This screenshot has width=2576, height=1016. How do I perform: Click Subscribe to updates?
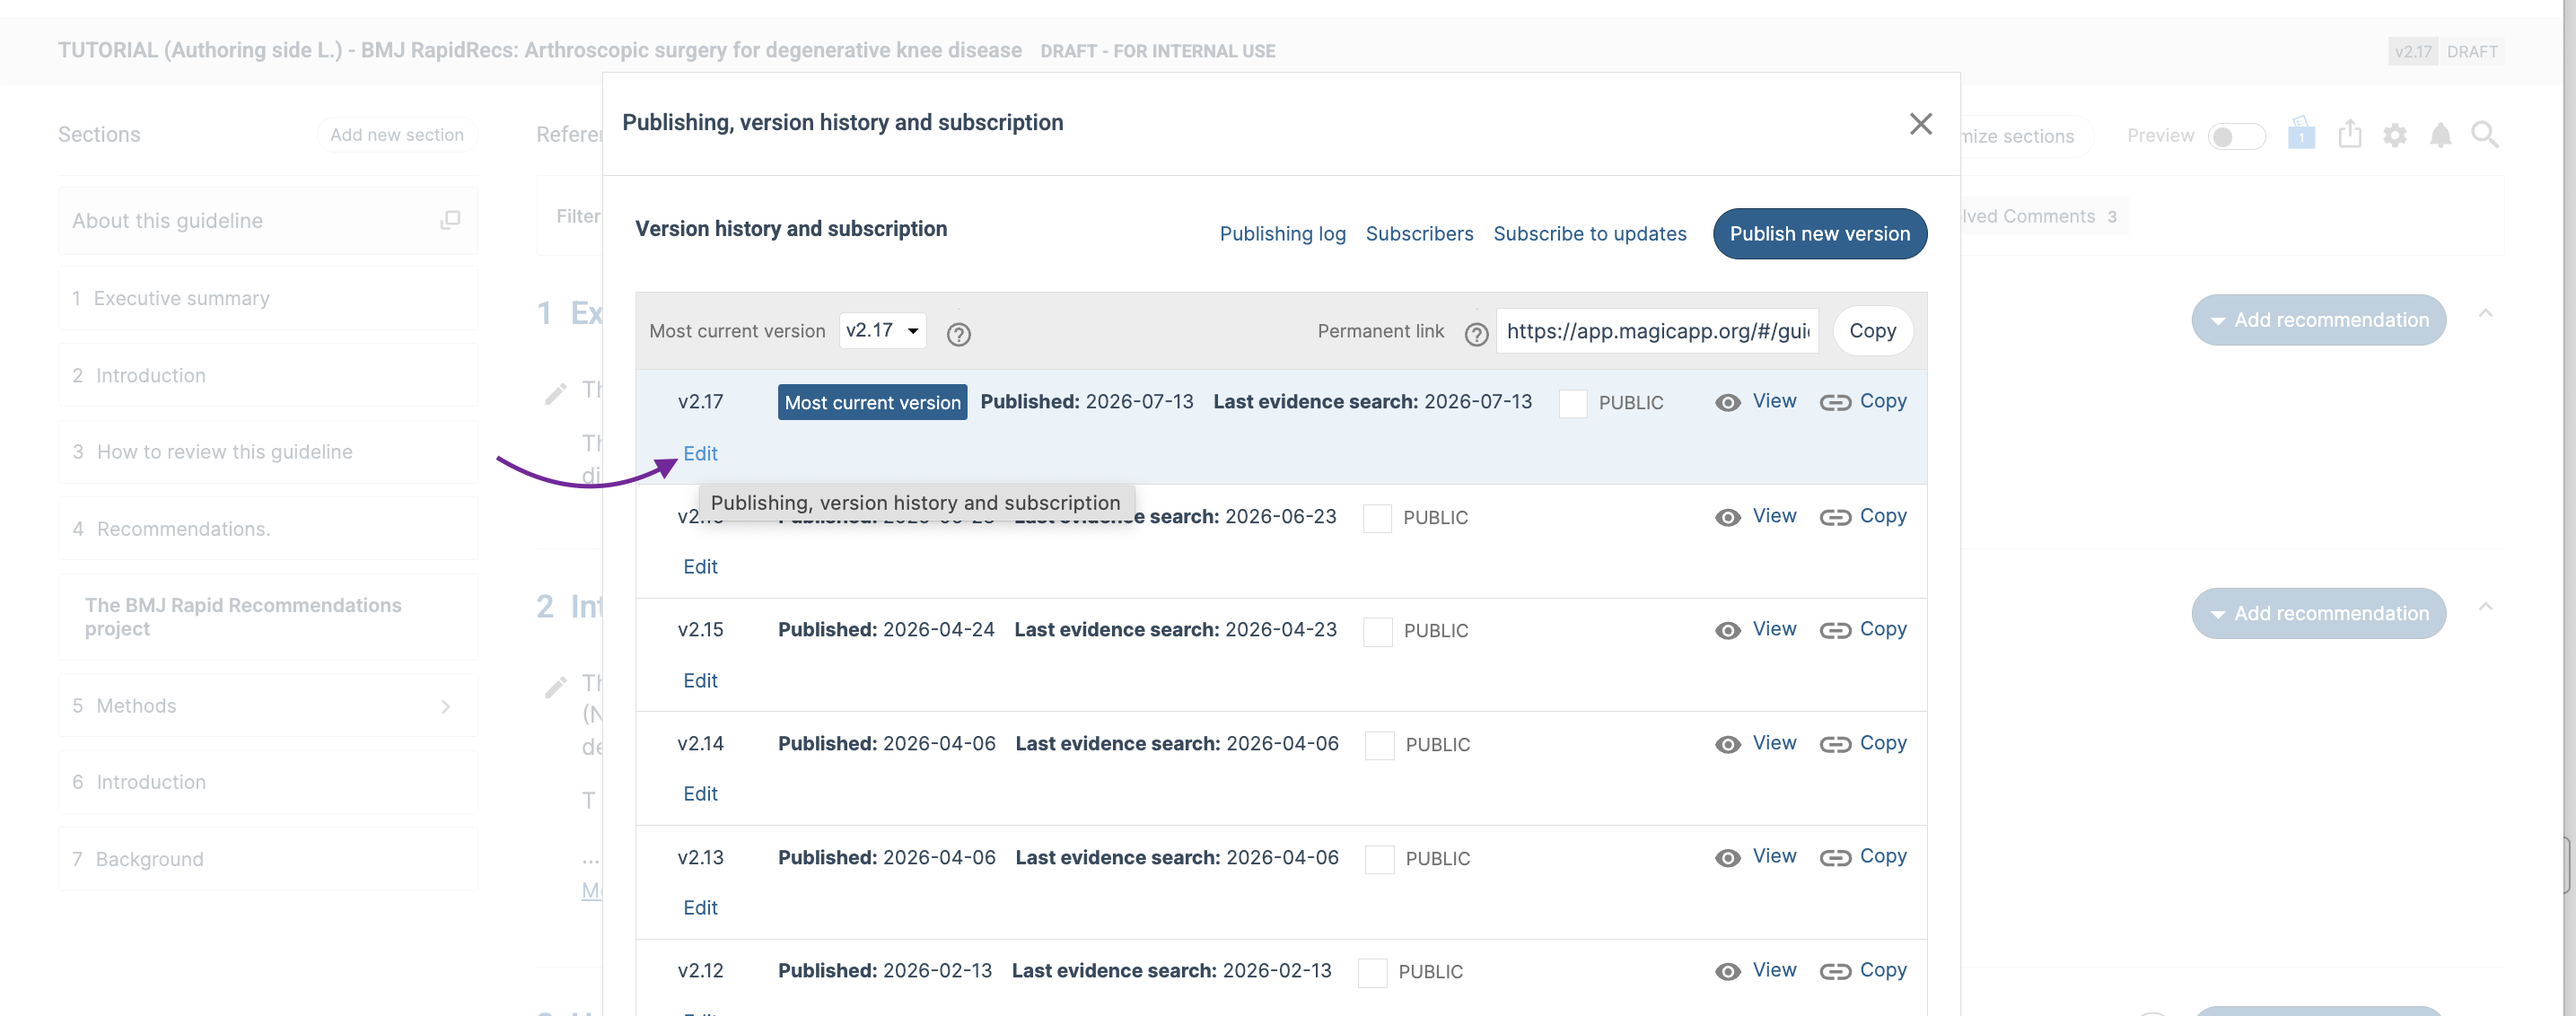(1589, 234)
